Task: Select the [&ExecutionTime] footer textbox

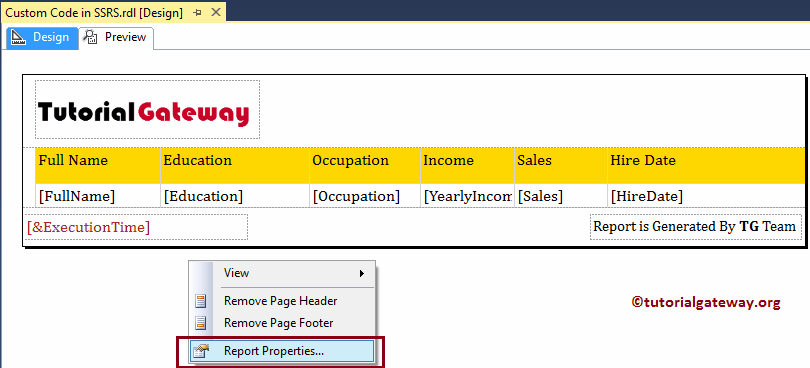Action: pyautogui.click(x=136, y=227)
